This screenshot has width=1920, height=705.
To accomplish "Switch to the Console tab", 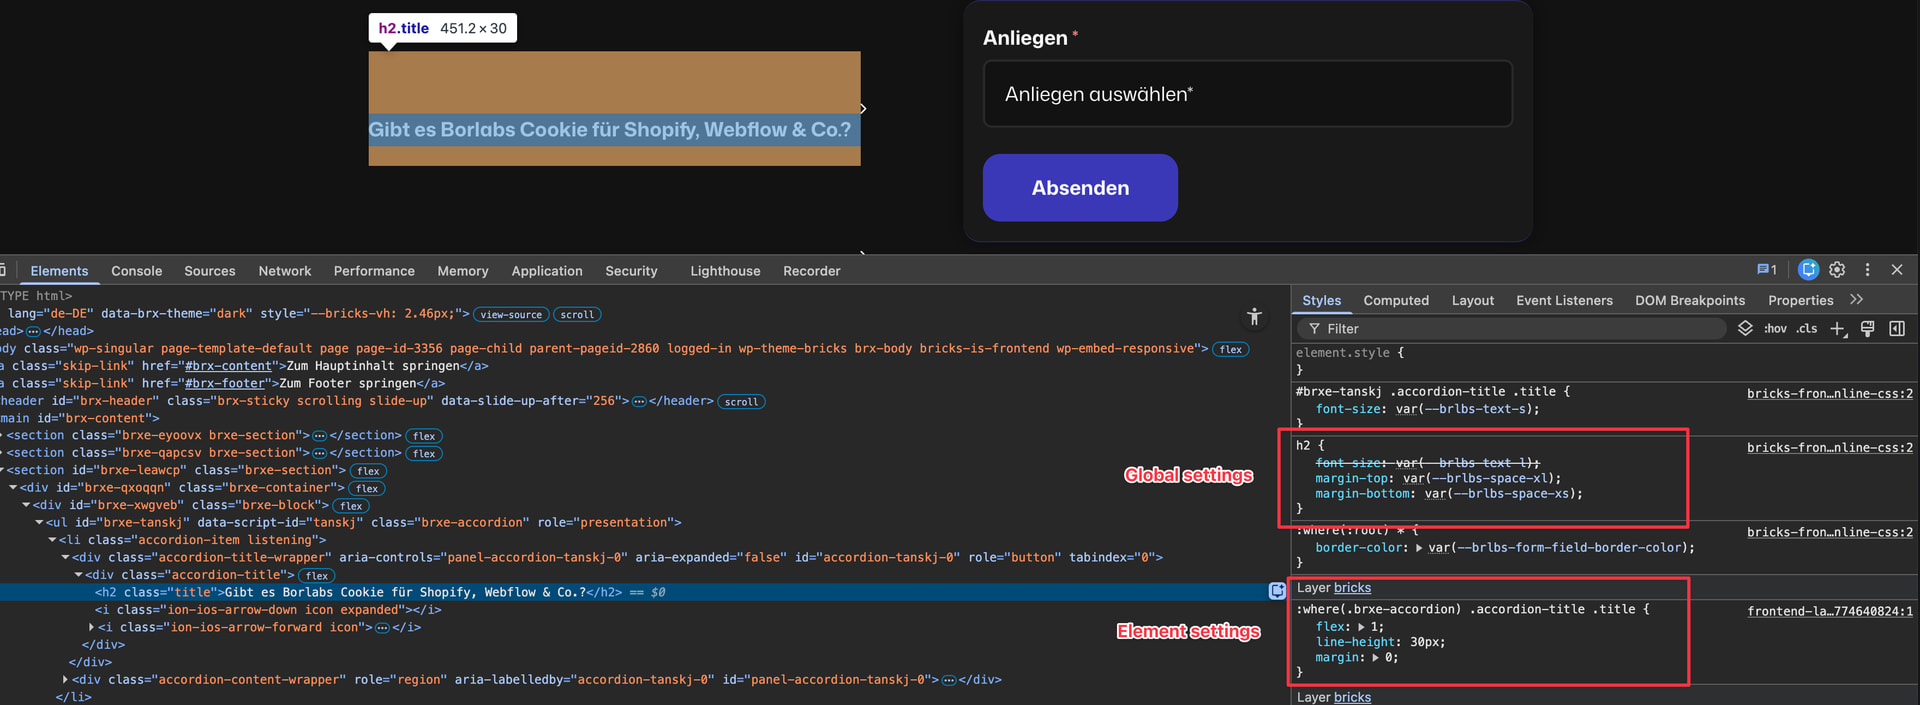I will [136, 271].
